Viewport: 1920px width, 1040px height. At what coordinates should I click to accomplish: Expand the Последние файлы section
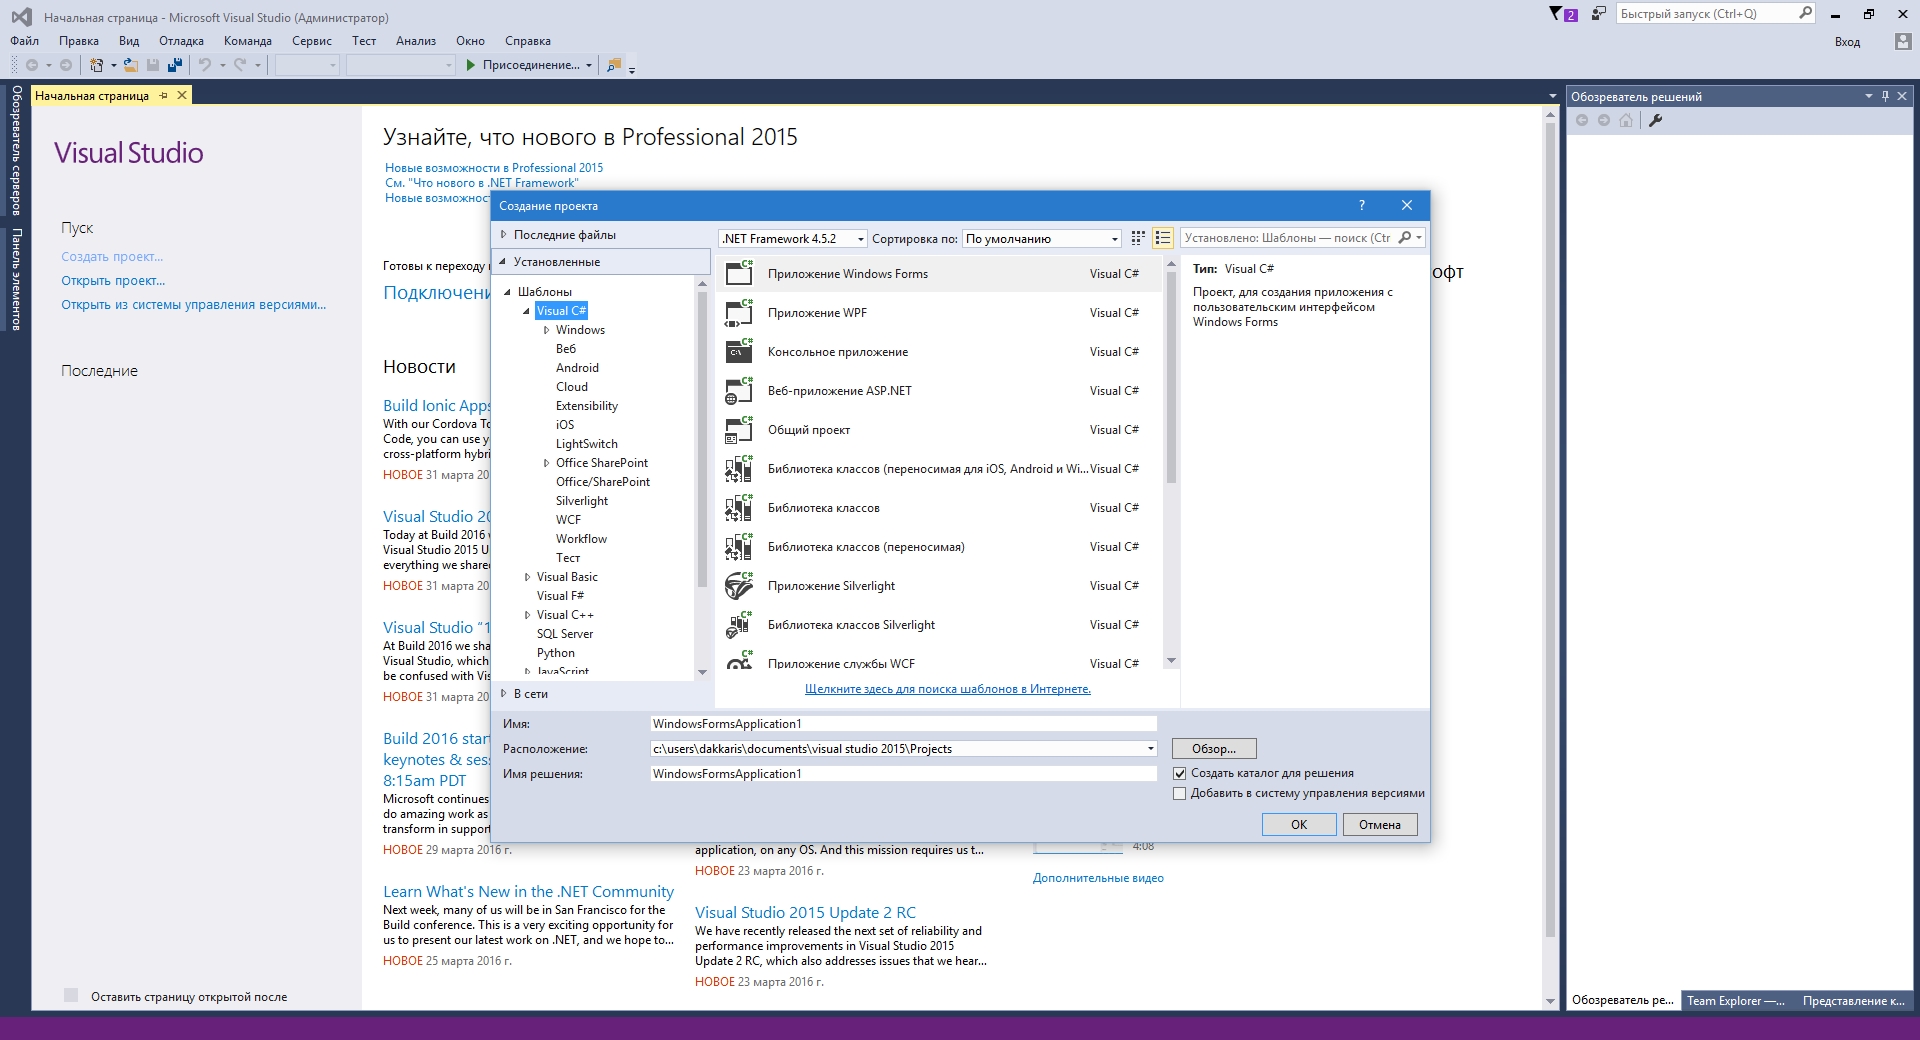point(504,234)
